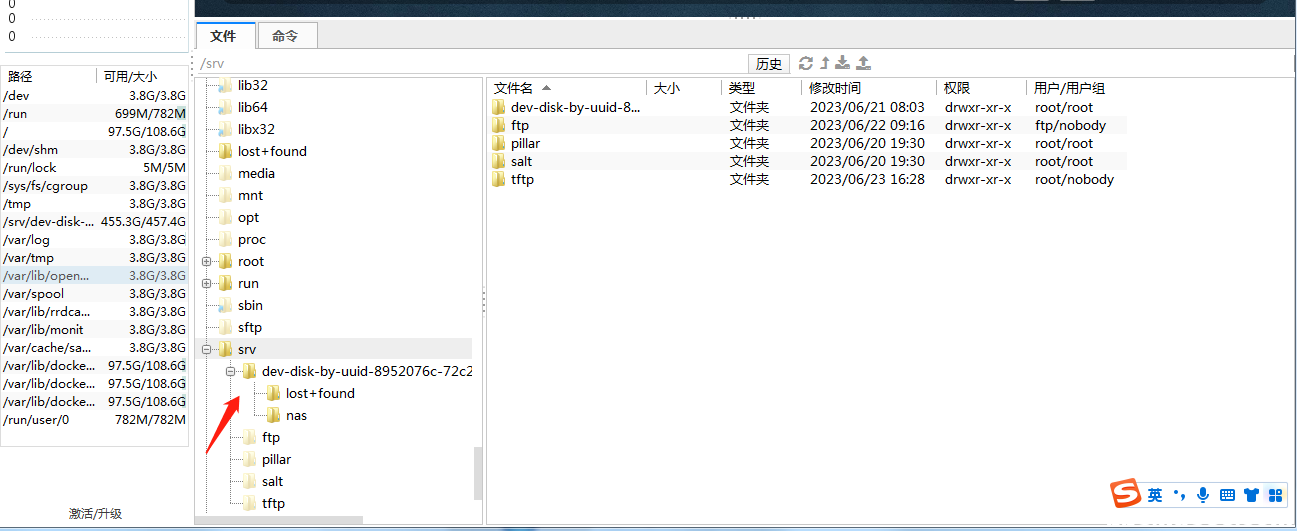
Task: Expand the root folder tree node
Action: pyautogui.click(x=207, y=262)
